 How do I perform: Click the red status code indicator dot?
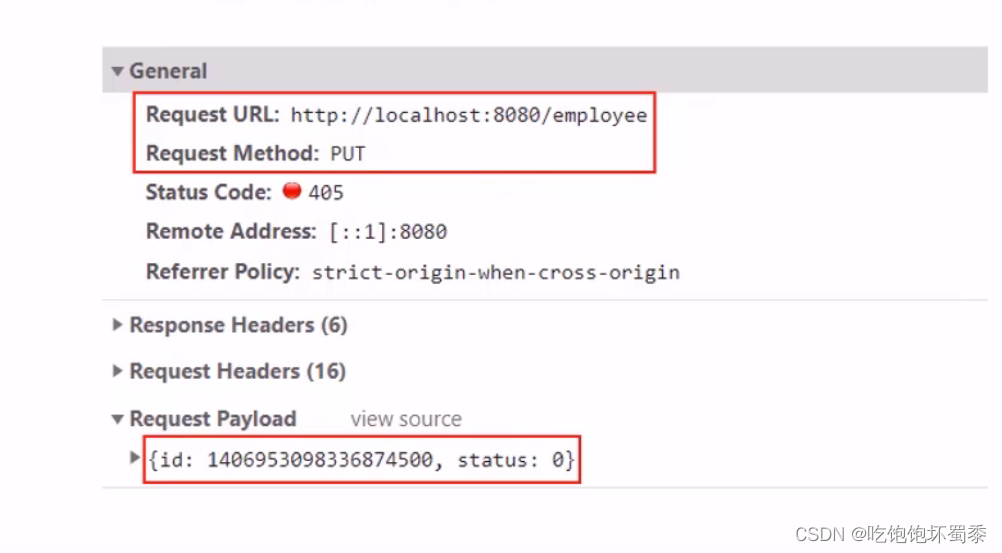(x=292, y=191)
